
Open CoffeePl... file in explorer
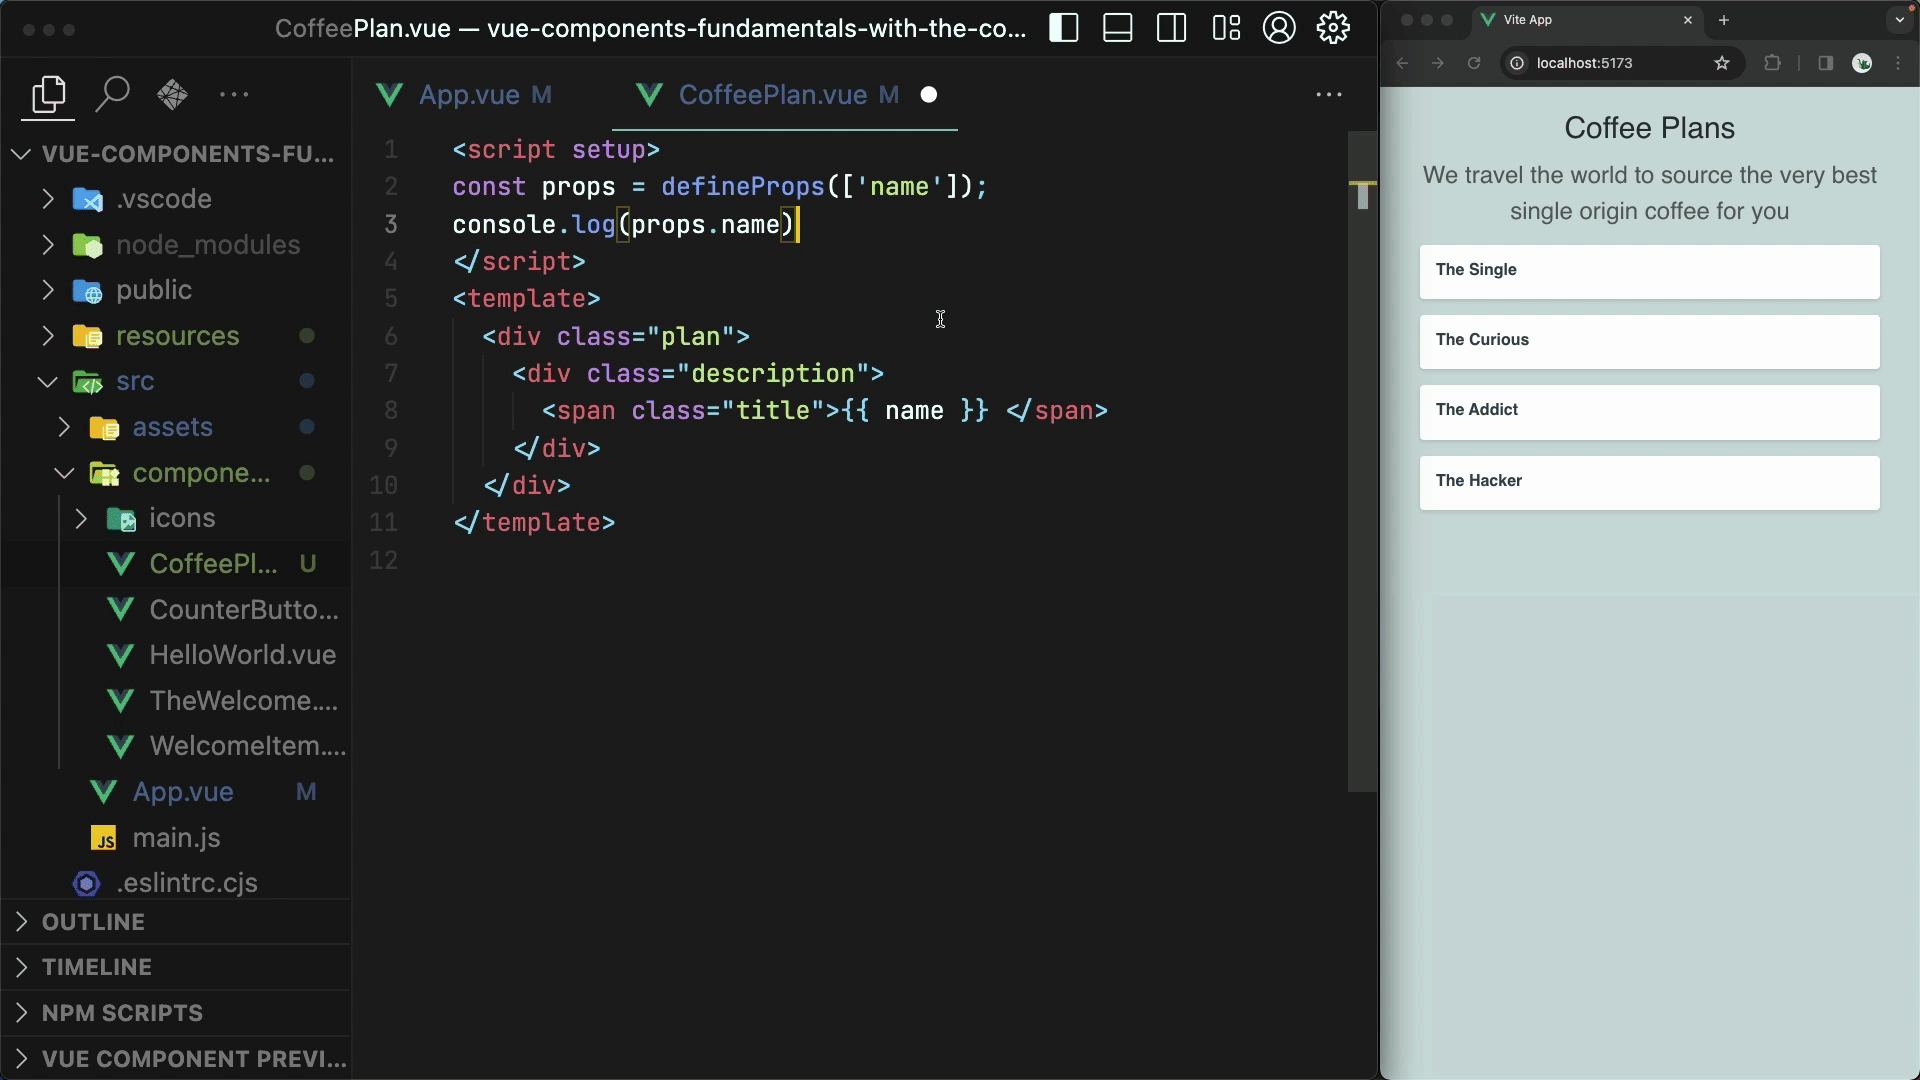(x=176, y=564)
